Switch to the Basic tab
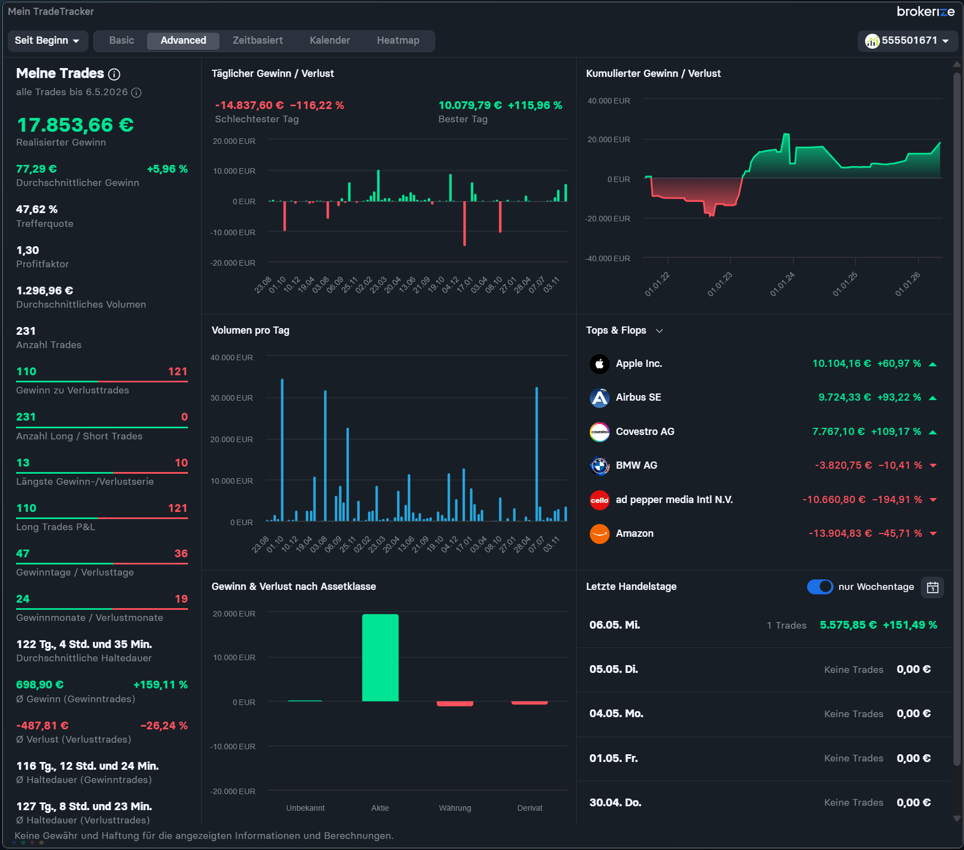 121,41
